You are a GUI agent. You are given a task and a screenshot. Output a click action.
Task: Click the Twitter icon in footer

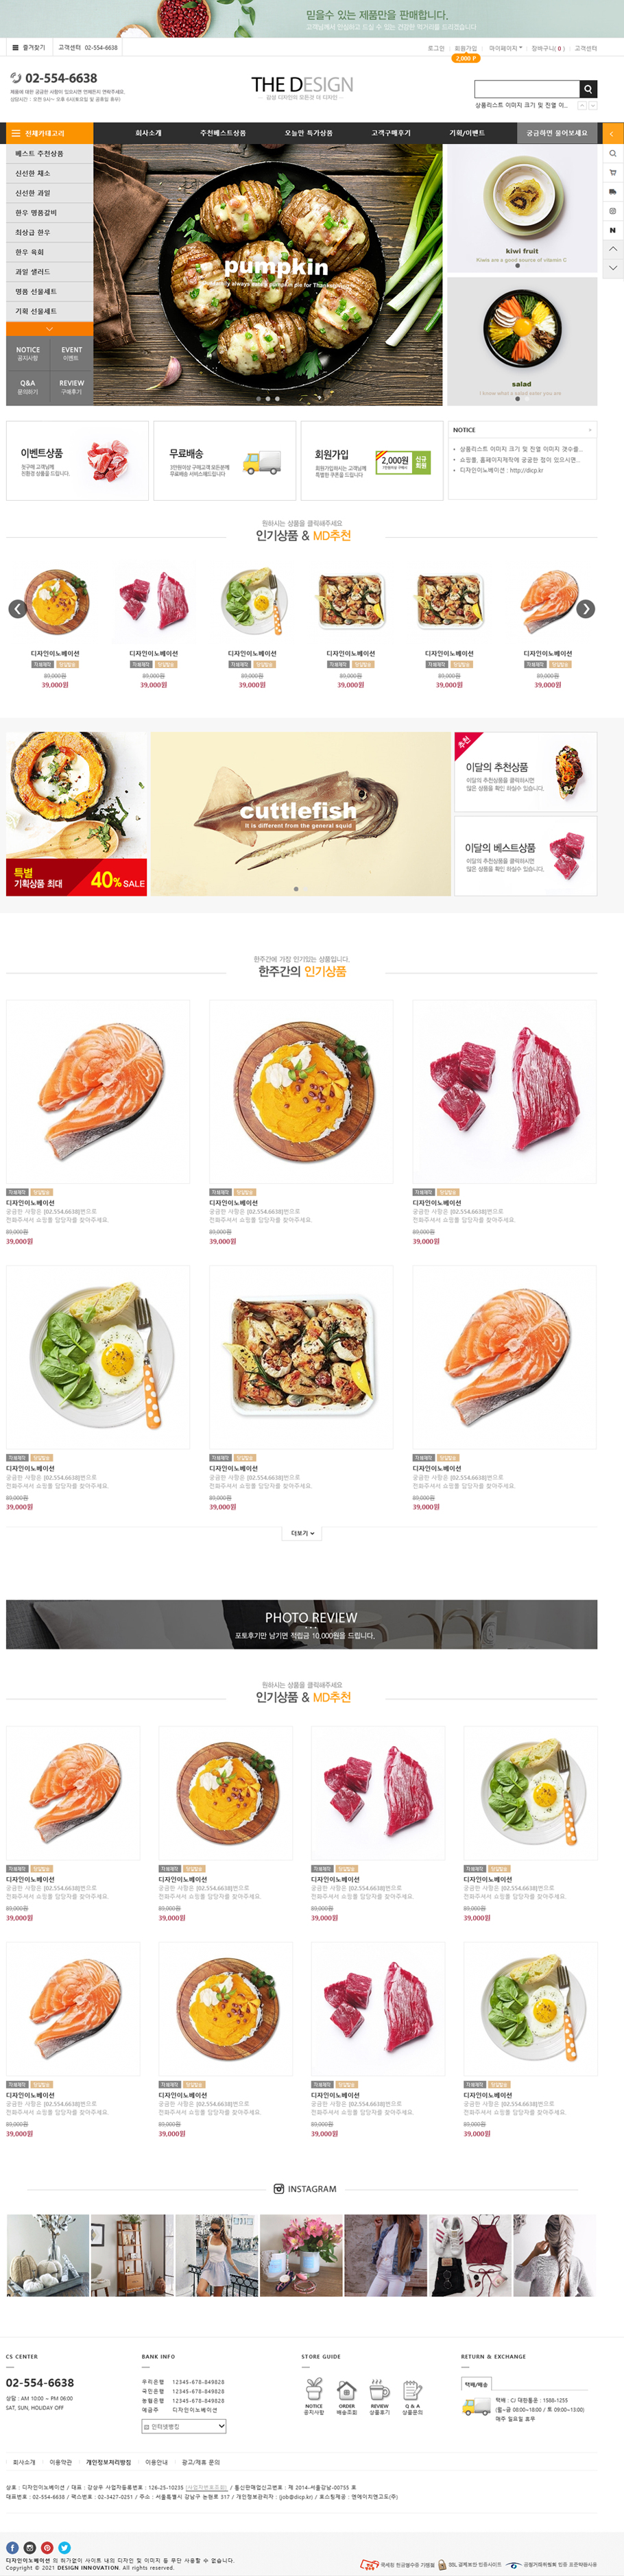64,2547
